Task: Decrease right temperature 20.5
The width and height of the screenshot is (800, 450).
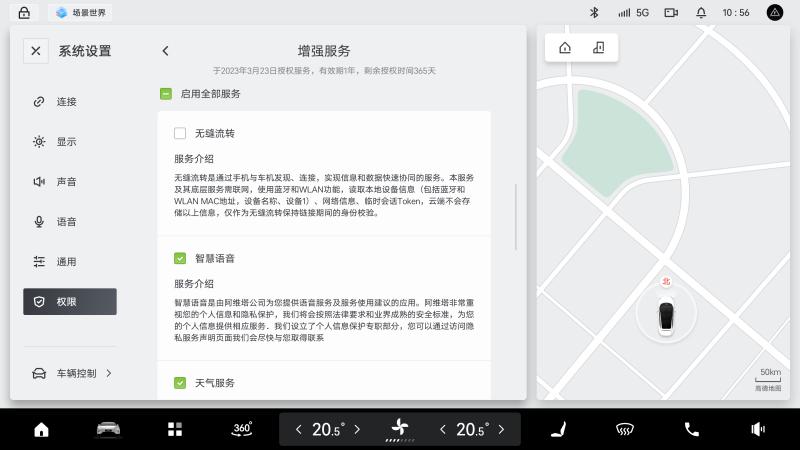Action: coord(442,430)
